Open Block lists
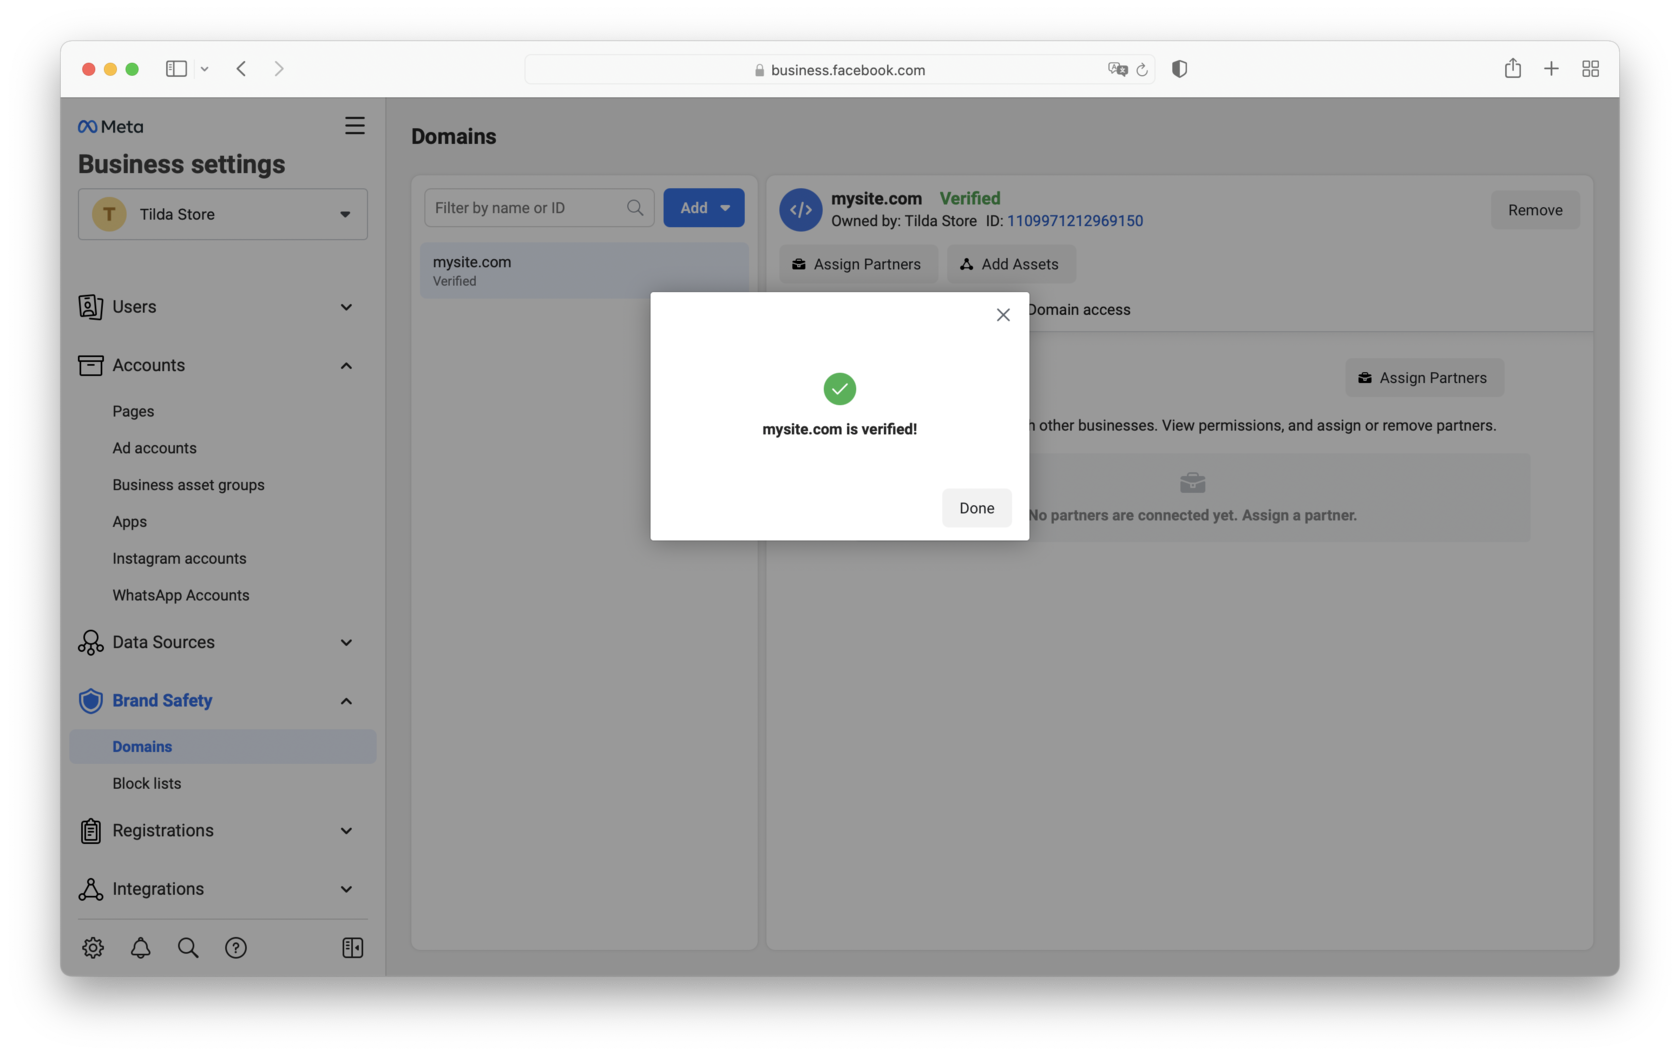This screenshot has width=1680, height=1056. [147, 784]
